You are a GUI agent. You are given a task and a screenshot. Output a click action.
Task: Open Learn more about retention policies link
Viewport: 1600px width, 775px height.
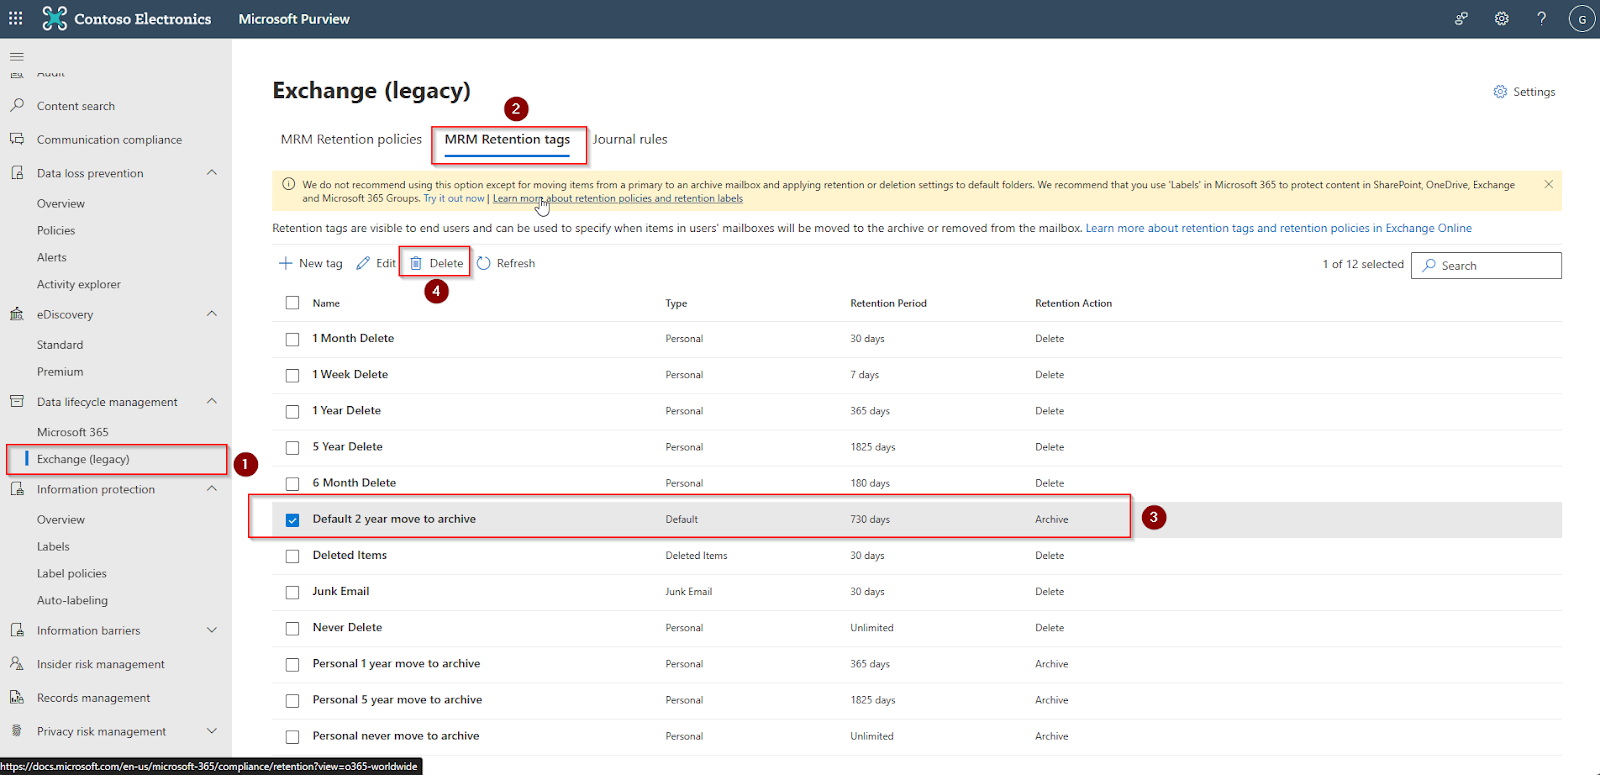[618, 198]
